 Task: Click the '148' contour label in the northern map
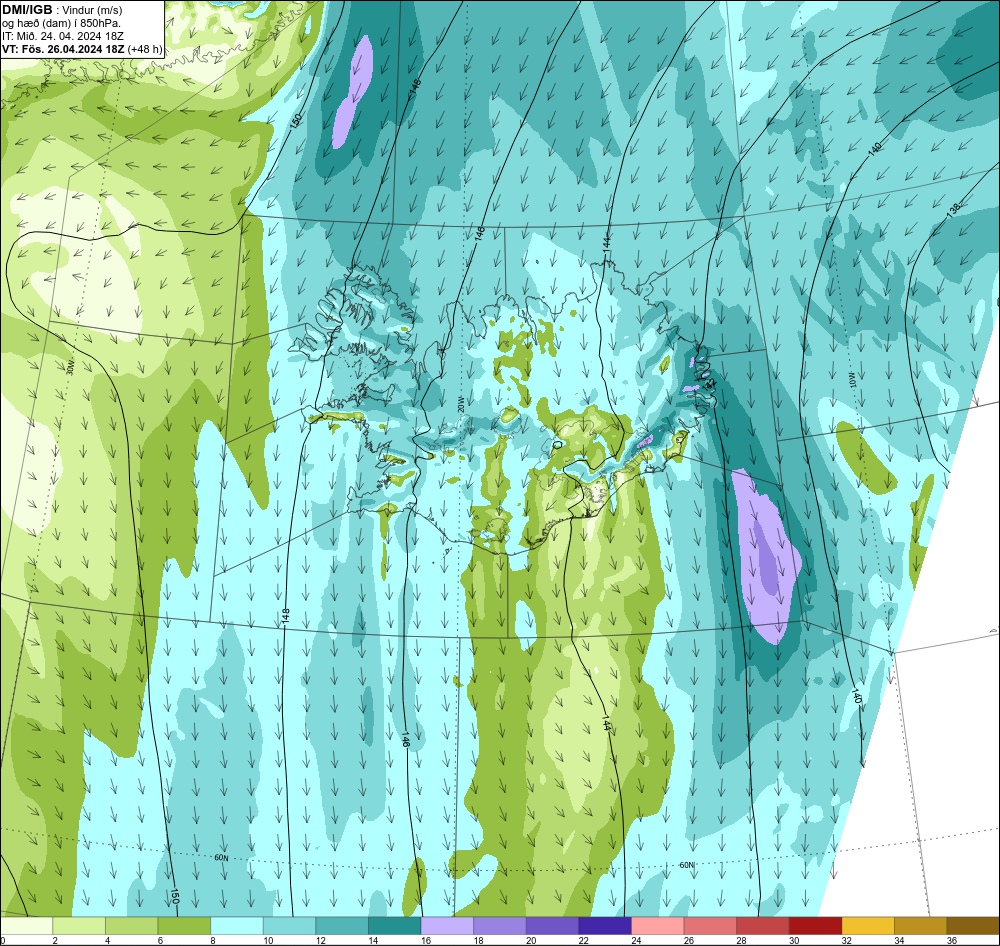tap(415, 87)
